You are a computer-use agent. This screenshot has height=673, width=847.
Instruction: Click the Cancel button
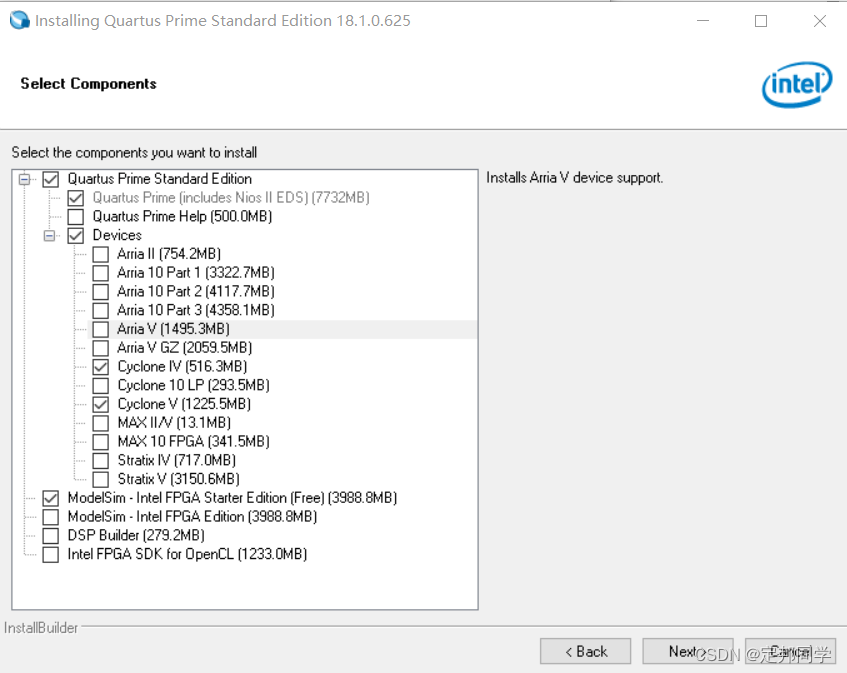pos(790,651)
